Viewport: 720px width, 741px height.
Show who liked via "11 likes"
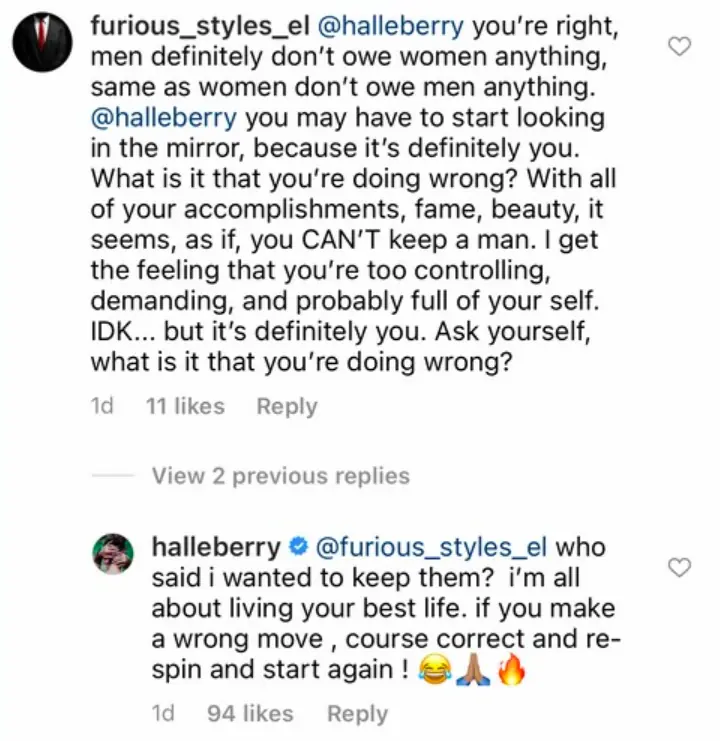click(185, 407)
